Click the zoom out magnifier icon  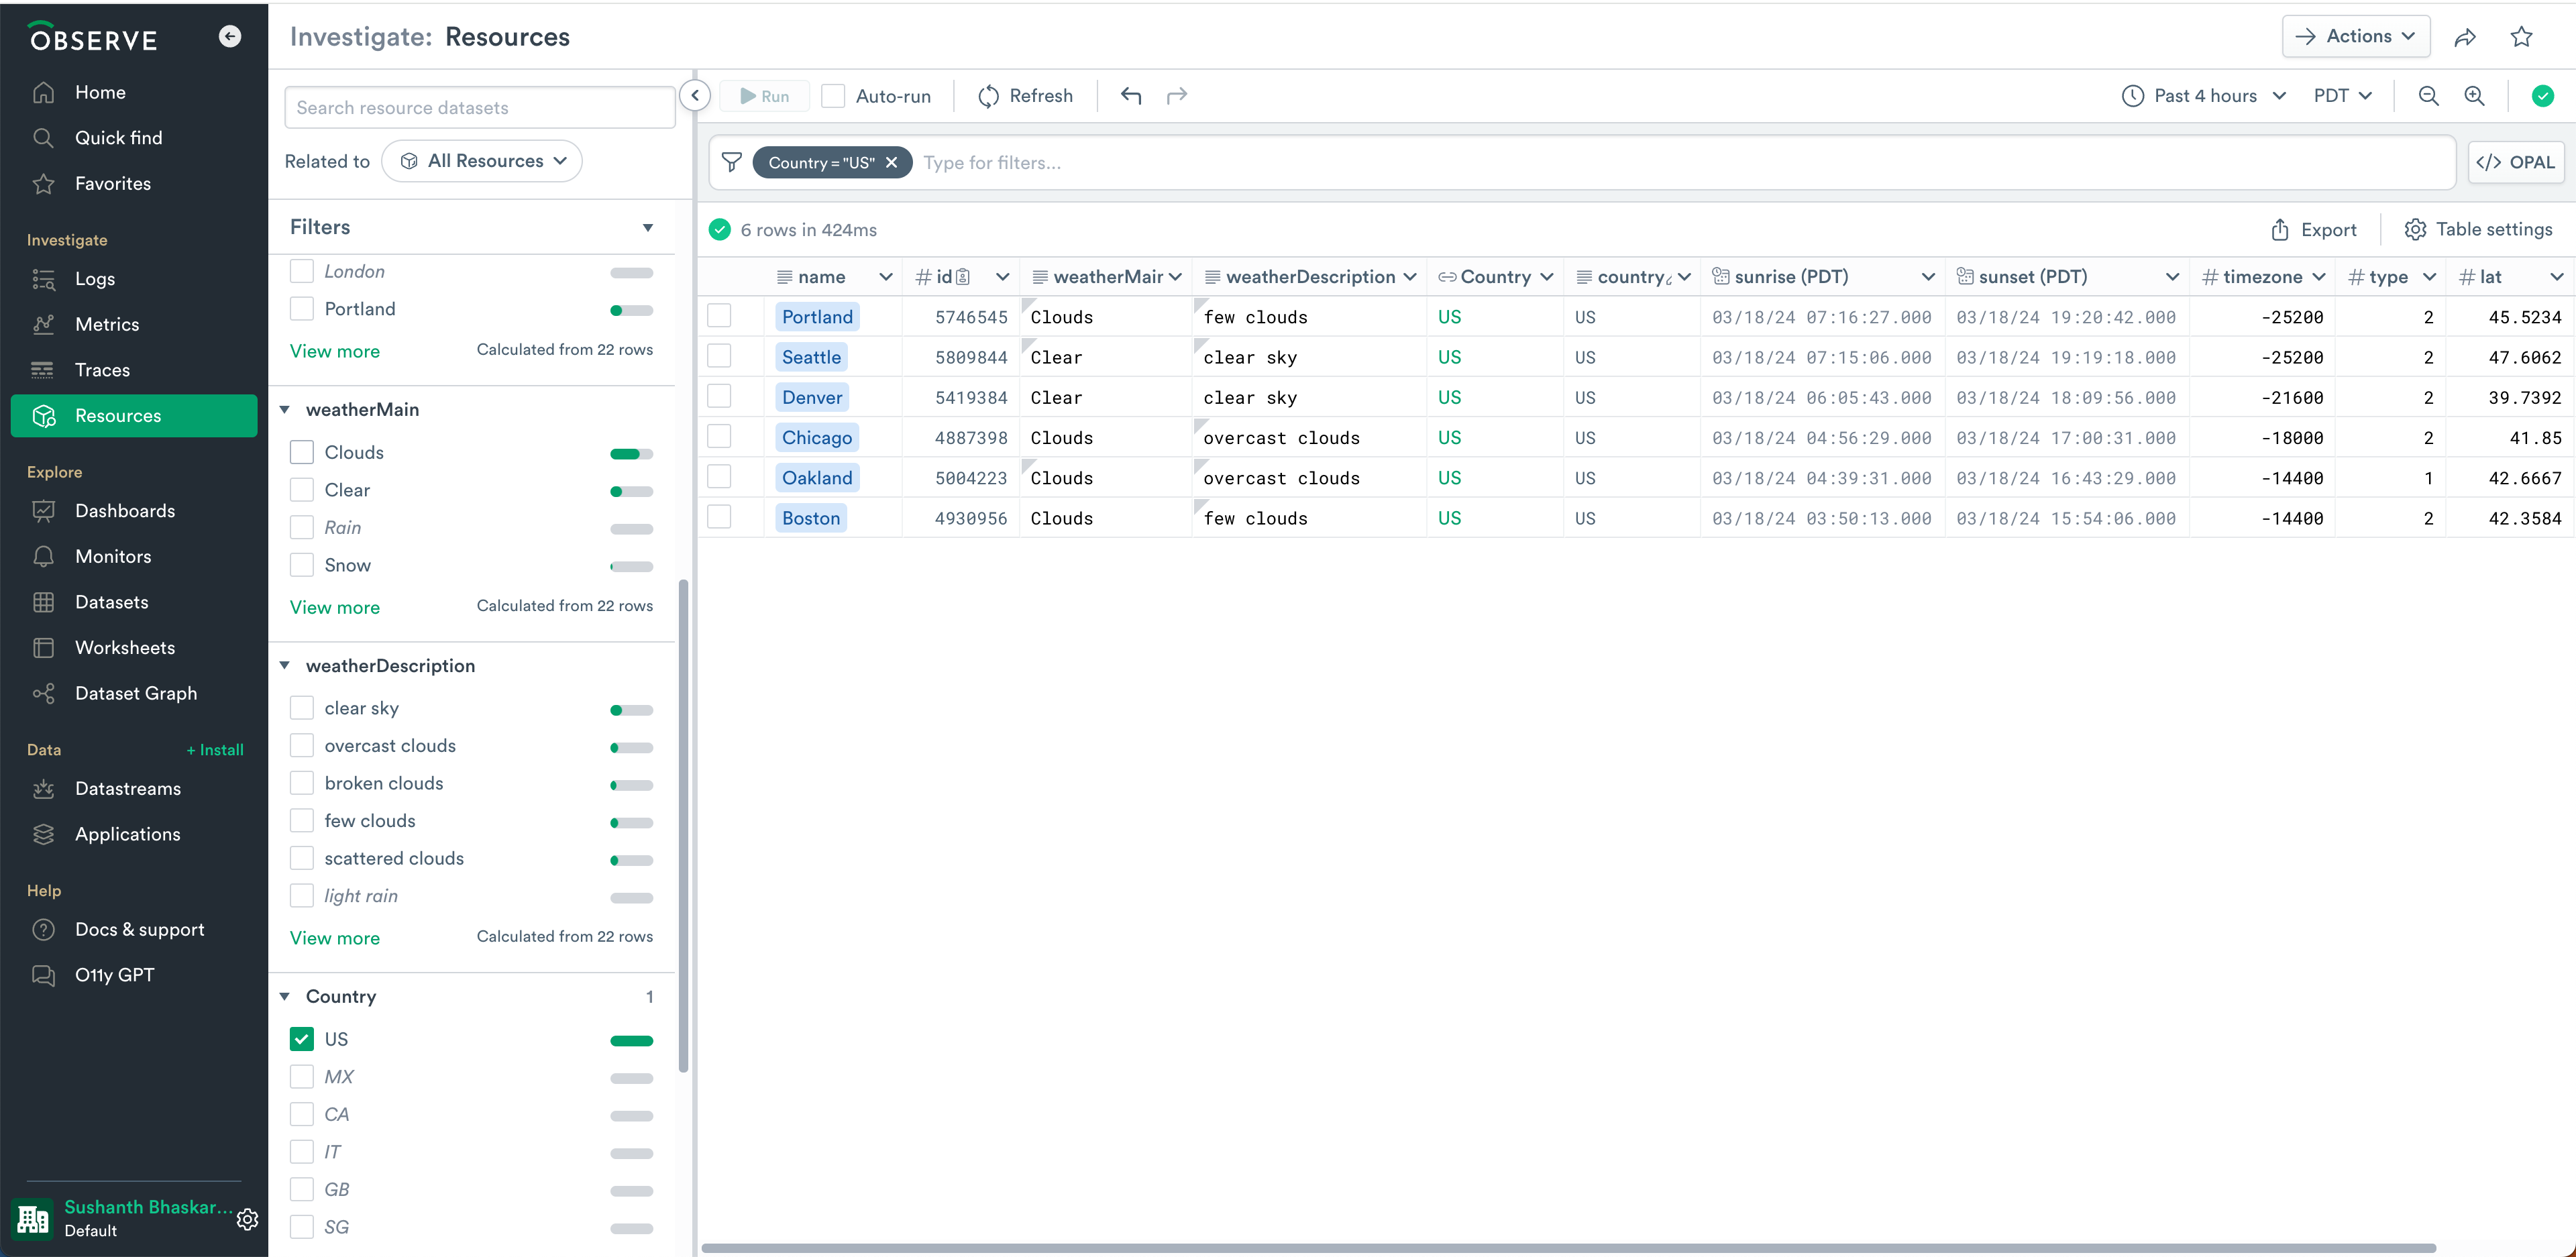(x=2428, y=96)
